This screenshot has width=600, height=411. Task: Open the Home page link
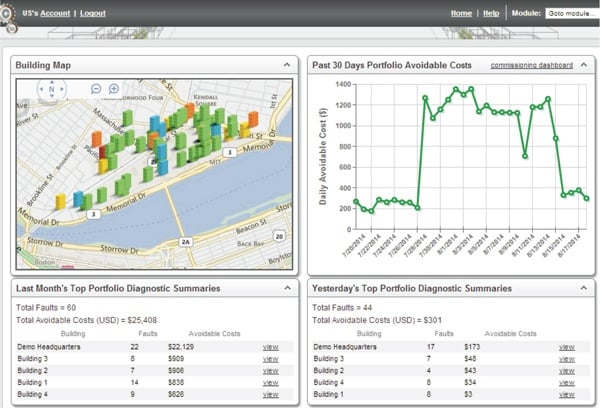tap(461, 13)
